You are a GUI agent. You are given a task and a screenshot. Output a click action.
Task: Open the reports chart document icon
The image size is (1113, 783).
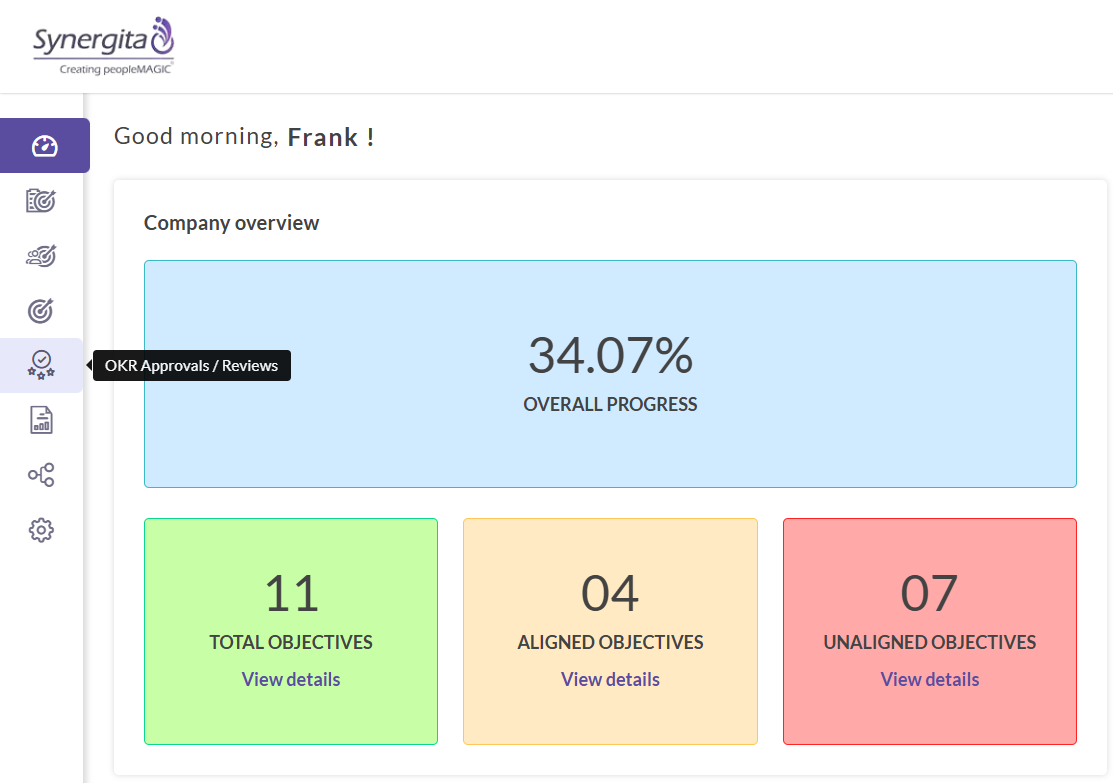(41, 420)
